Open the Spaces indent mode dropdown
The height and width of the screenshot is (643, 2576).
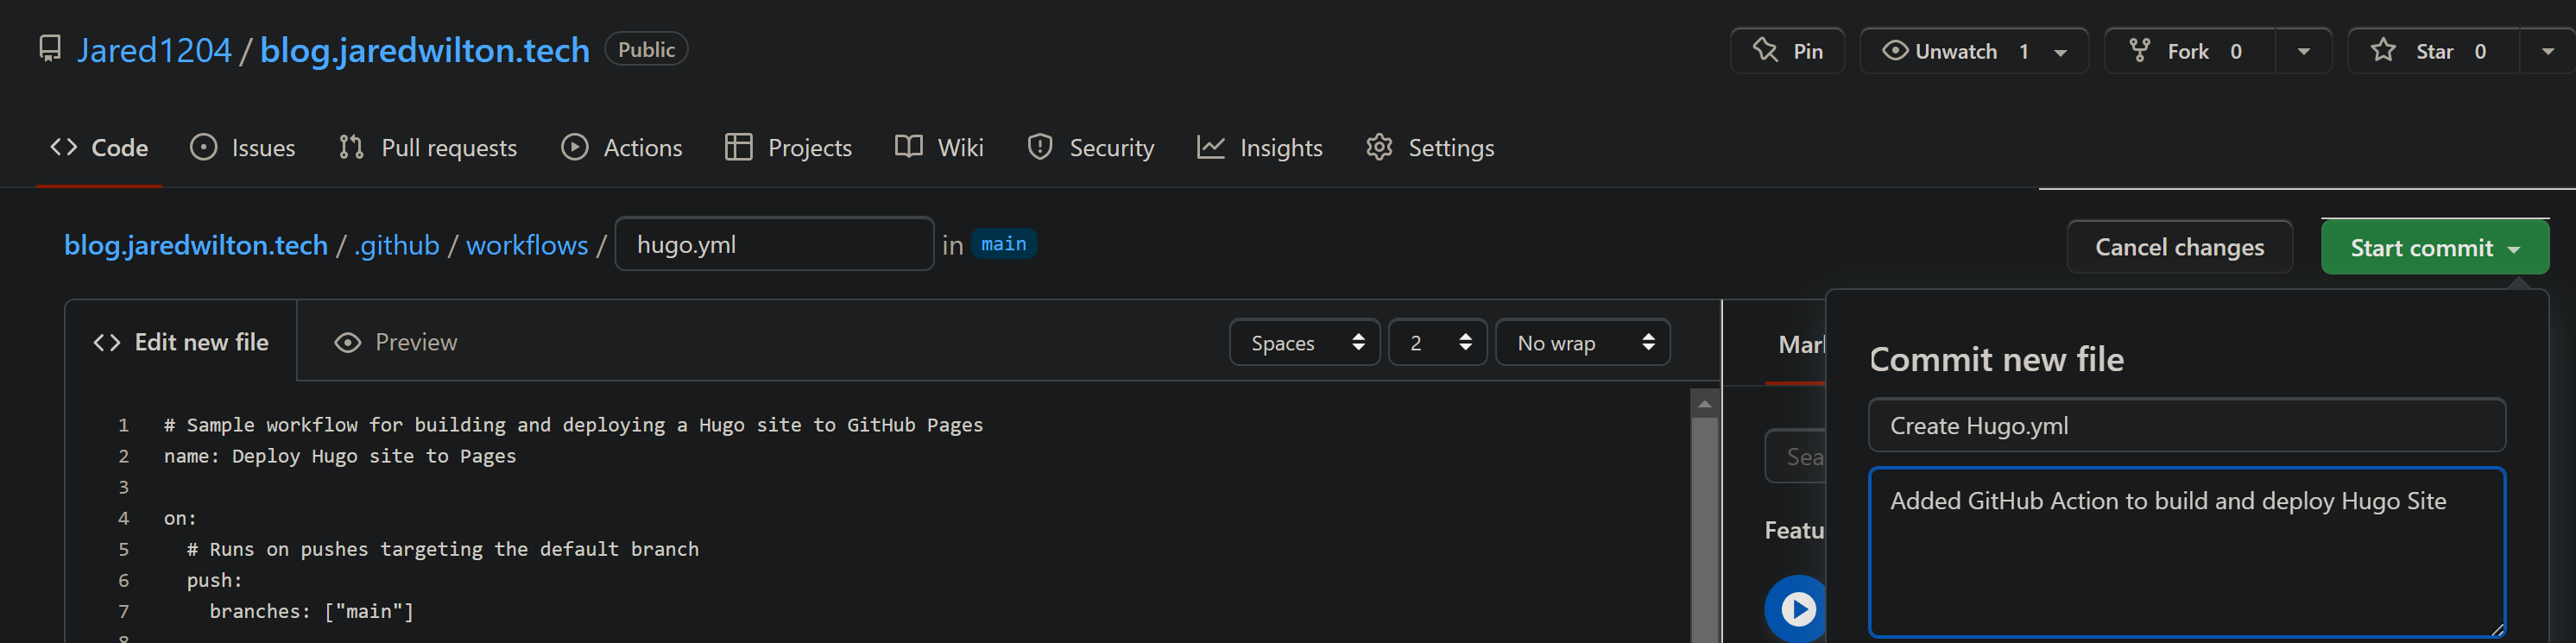1304,343
